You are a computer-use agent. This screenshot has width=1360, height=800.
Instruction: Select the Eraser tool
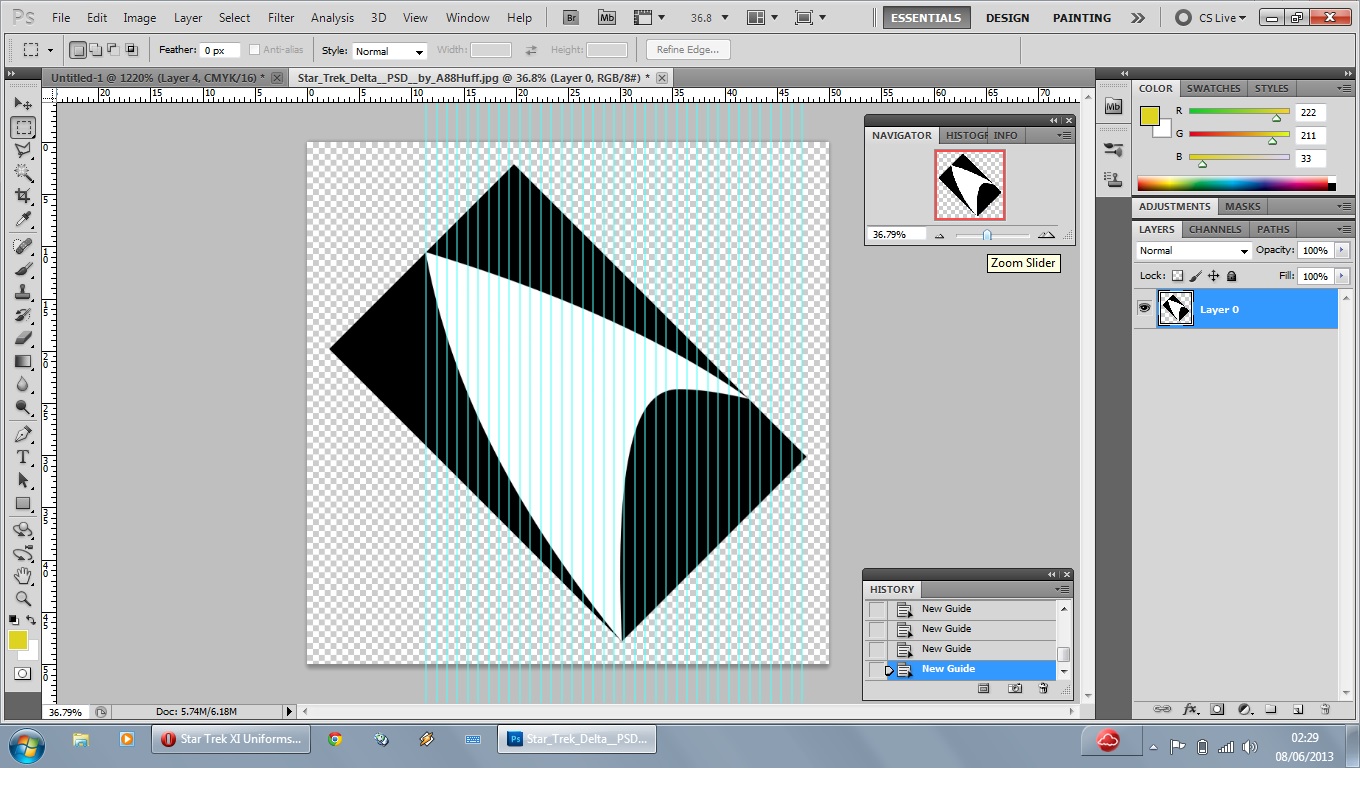pos(23,338)
